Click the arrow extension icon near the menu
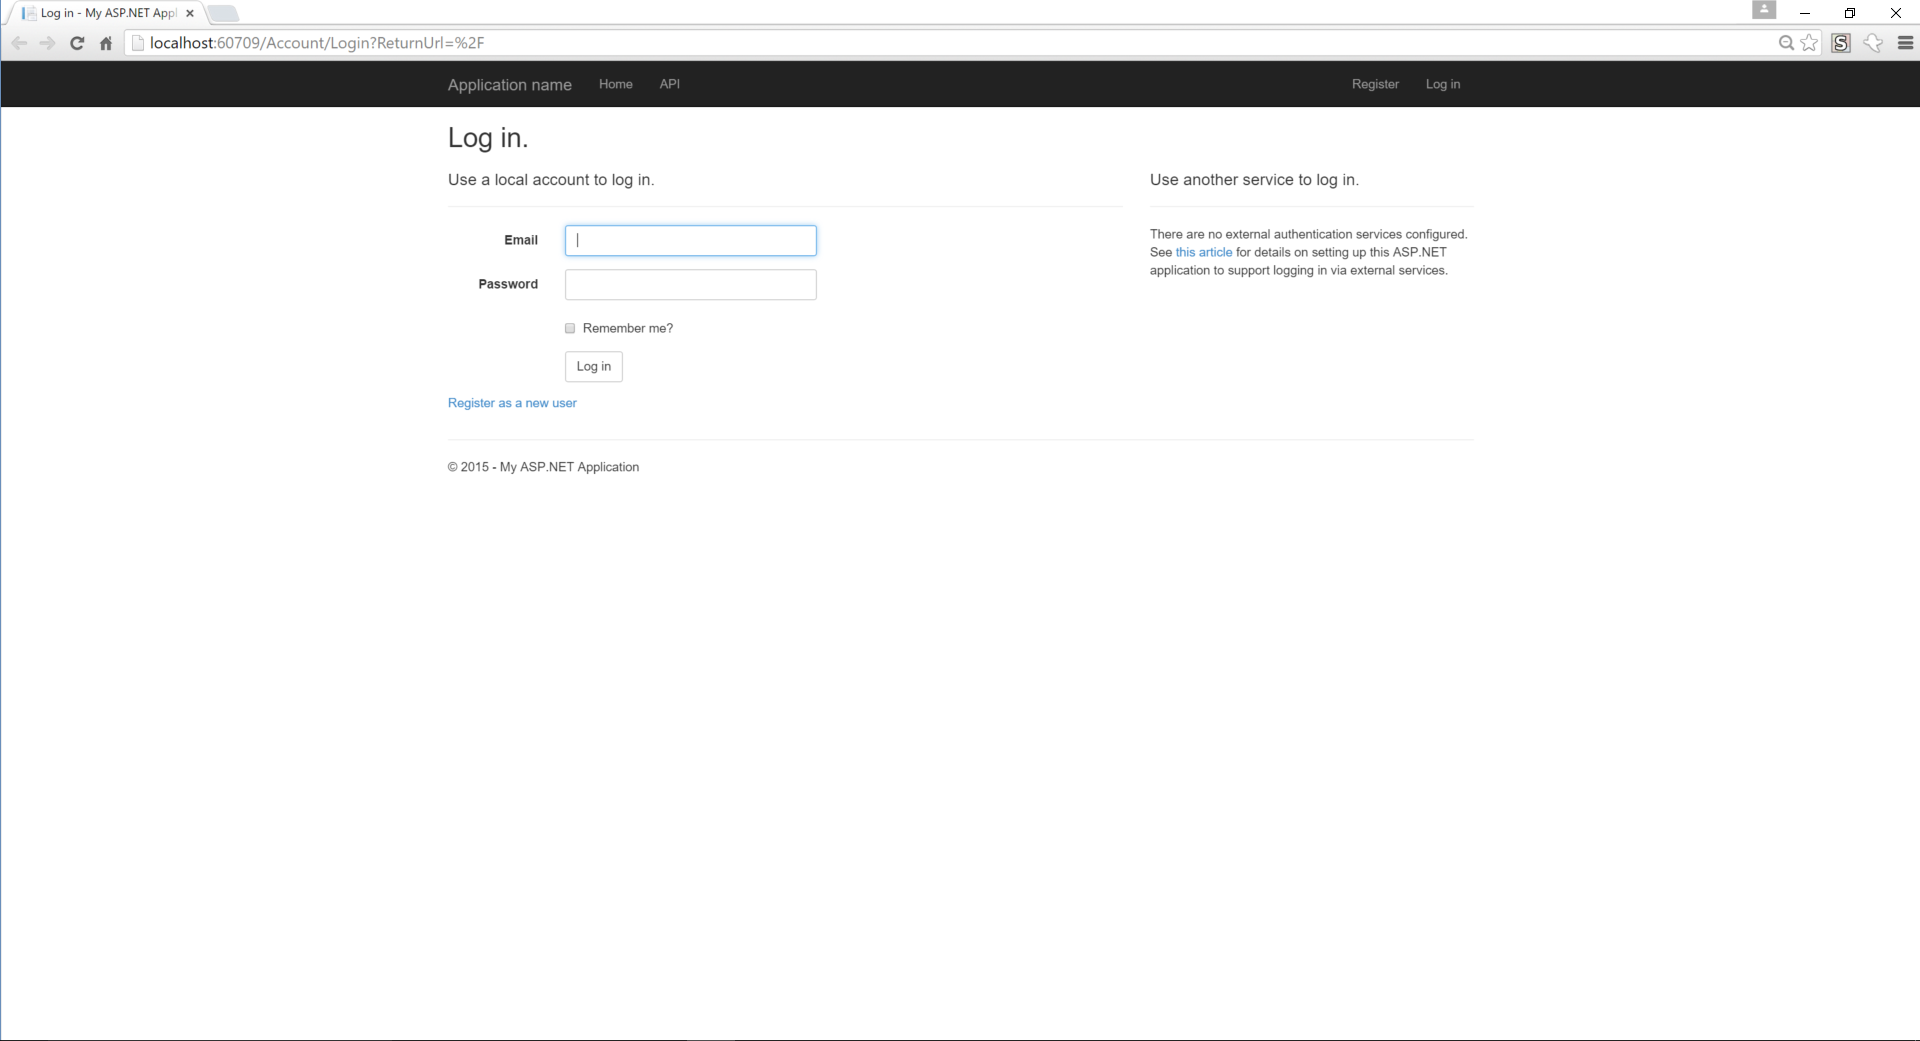Viewport: 1920px width, 1041px height. pos(1874,43)
